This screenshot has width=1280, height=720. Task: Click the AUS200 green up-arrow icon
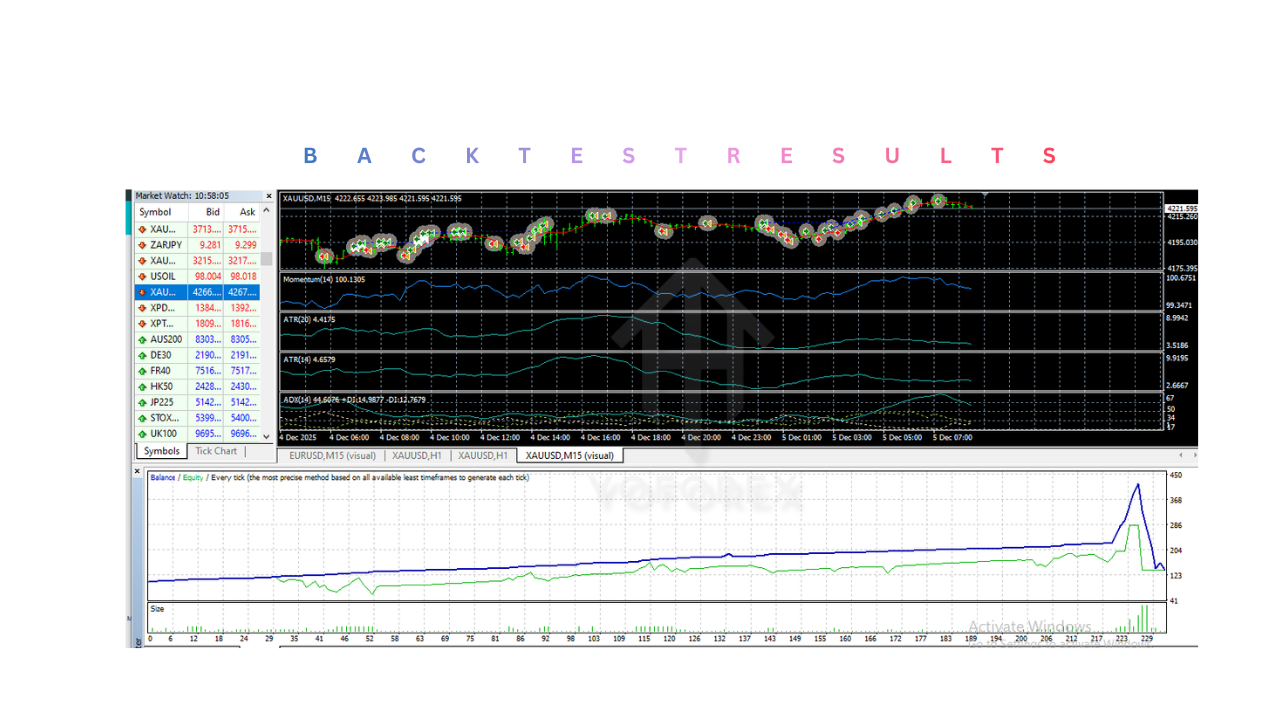pyautogui.click(x=142, y=340)
